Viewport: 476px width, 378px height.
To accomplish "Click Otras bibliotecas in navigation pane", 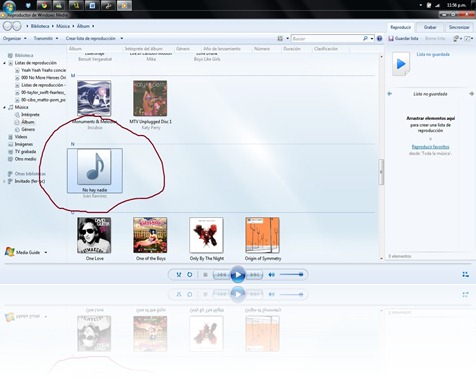I will pyautogui.click(x=27, y=174).
